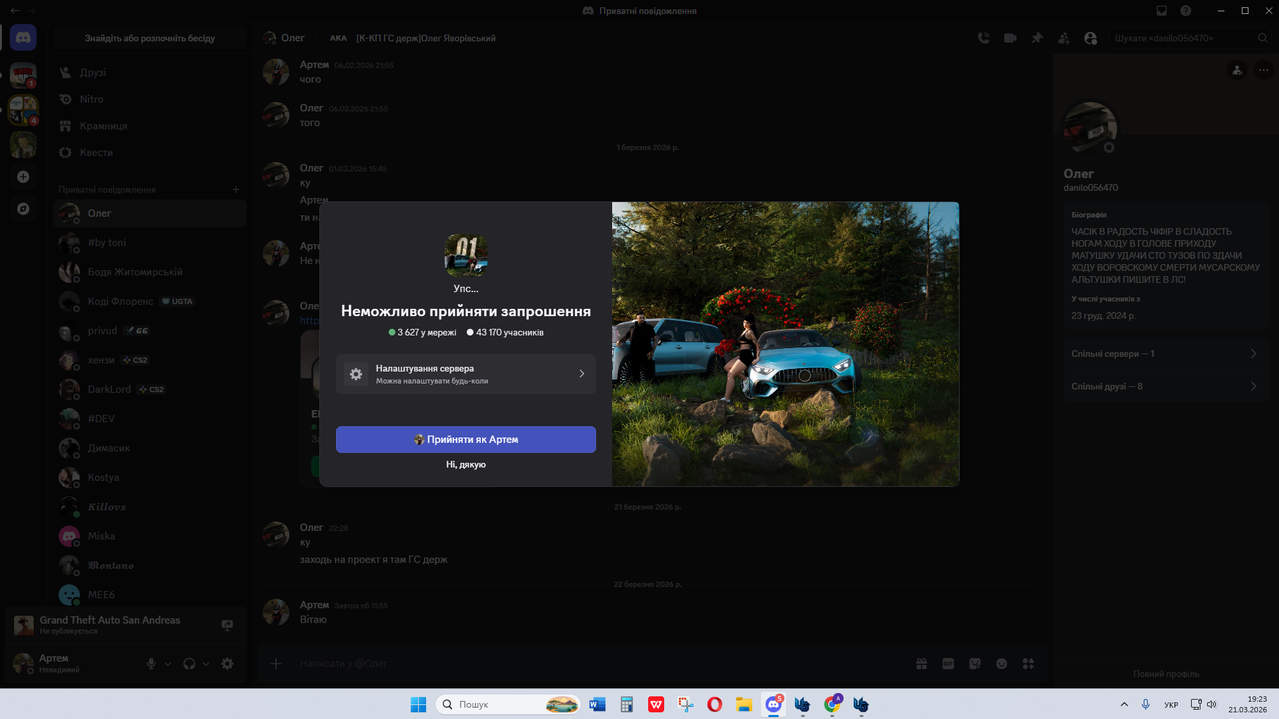Open the Inbox icon in the title bar

pyautogui.click(x=1161, y=11)
